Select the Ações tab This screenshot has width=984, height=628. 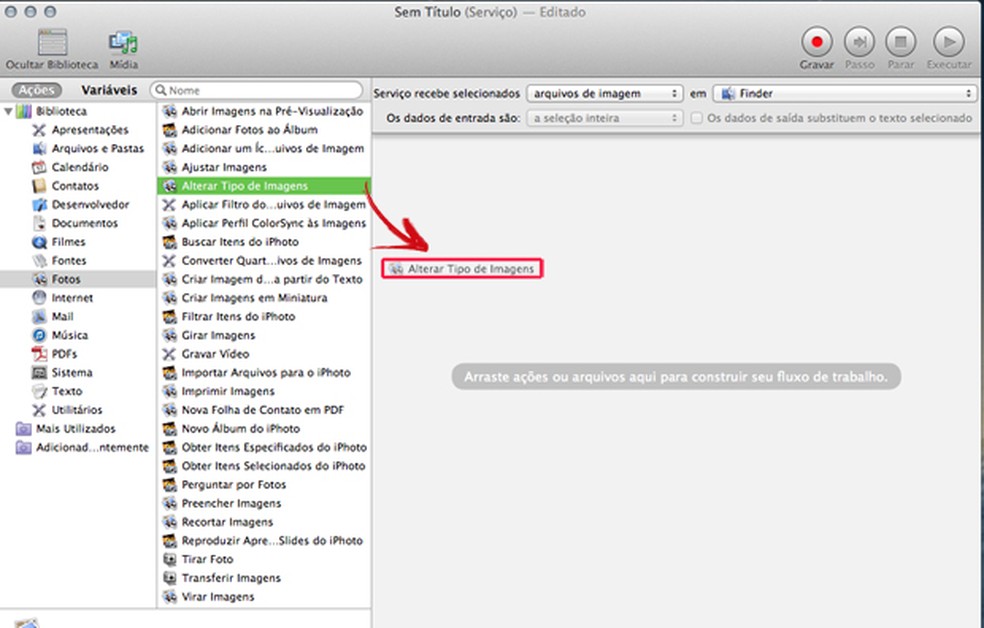point(36,89)
